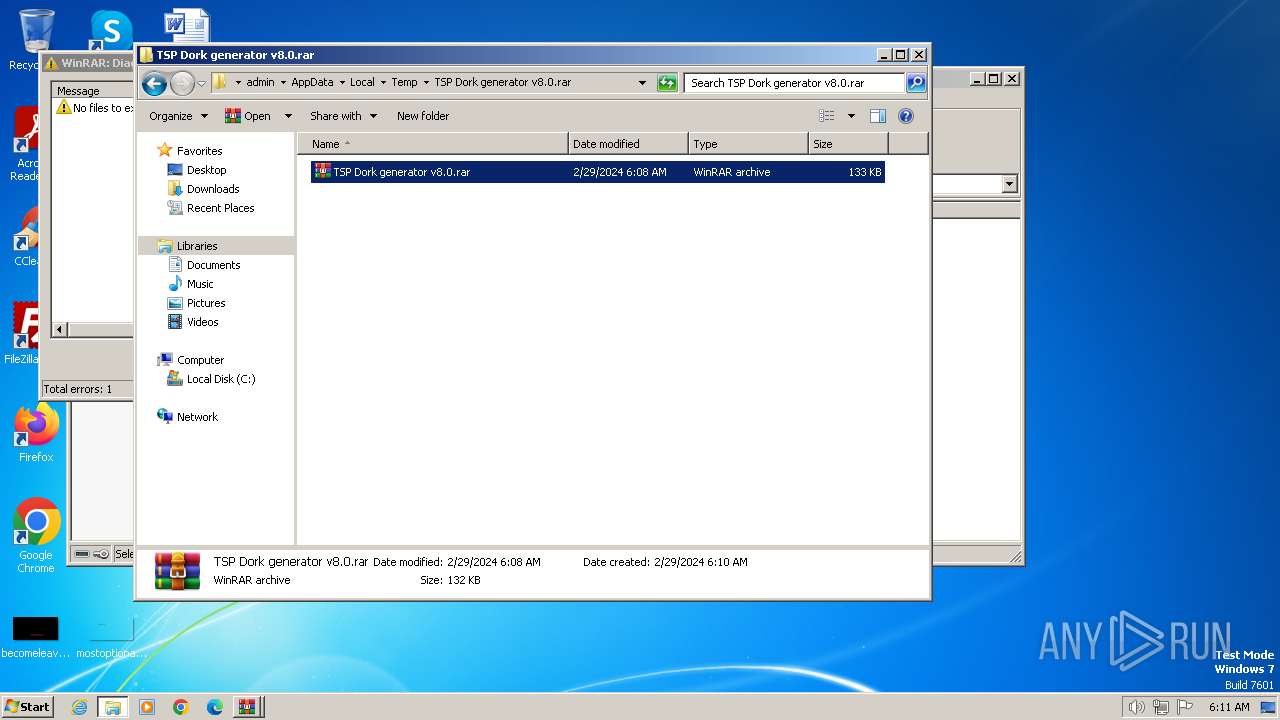Open the Documents library
This screenshot has width=1280, height=720.
tap(213, 265)
